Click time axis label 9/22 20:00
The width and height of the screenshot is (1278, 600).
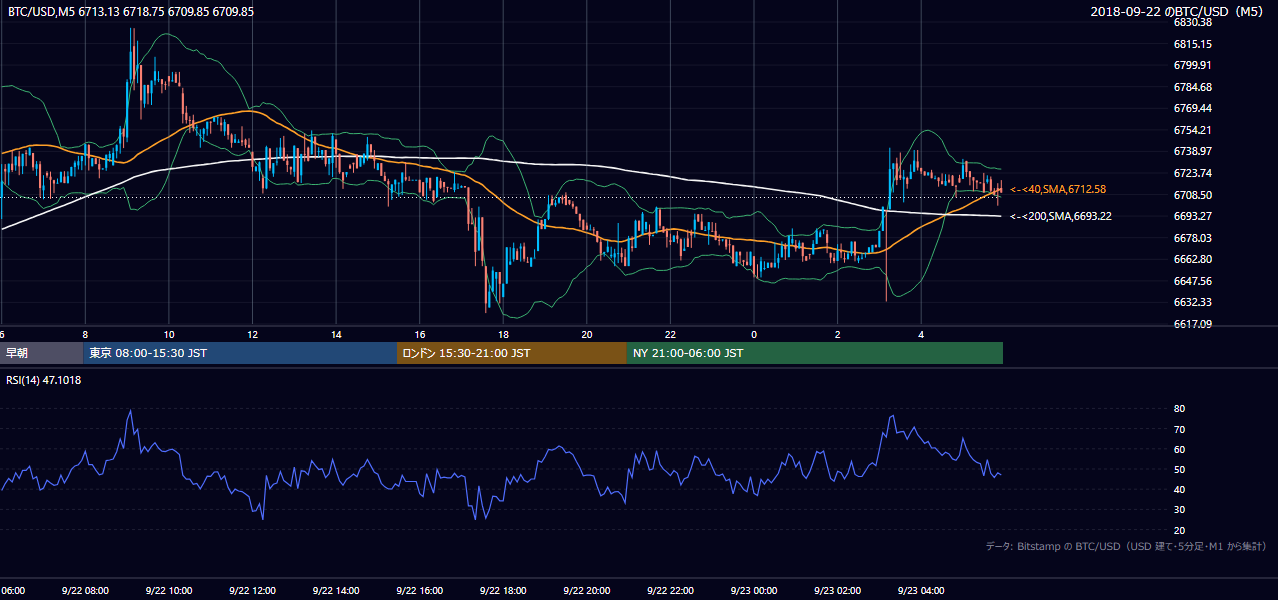point(586,591)
